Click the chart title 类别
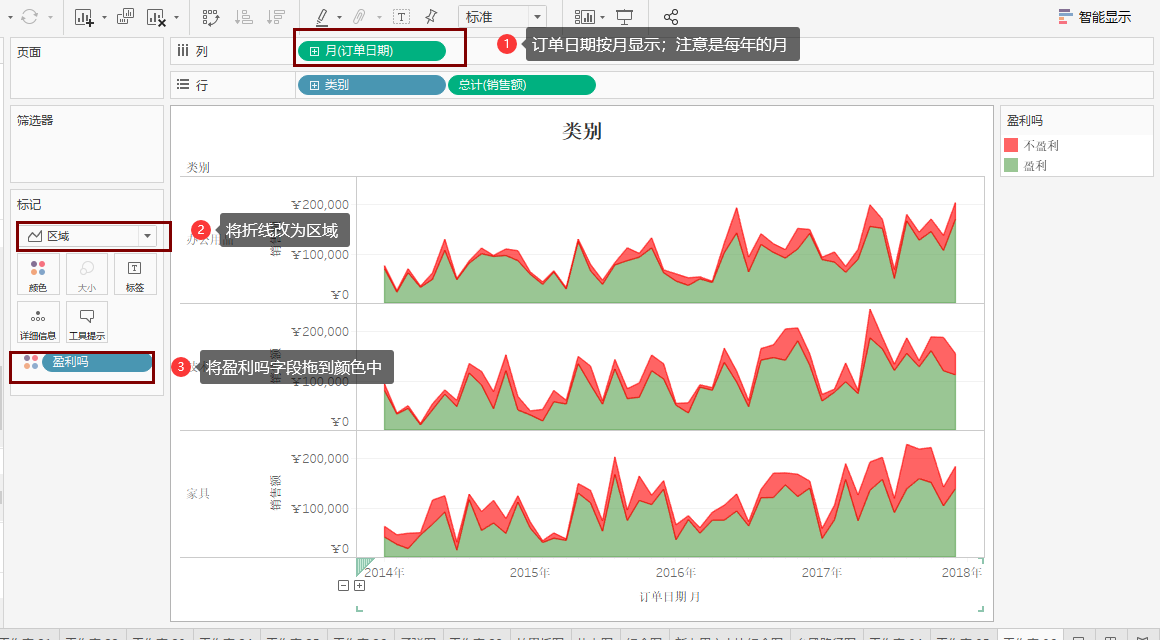1160x640 pixels. coord(581,131)
